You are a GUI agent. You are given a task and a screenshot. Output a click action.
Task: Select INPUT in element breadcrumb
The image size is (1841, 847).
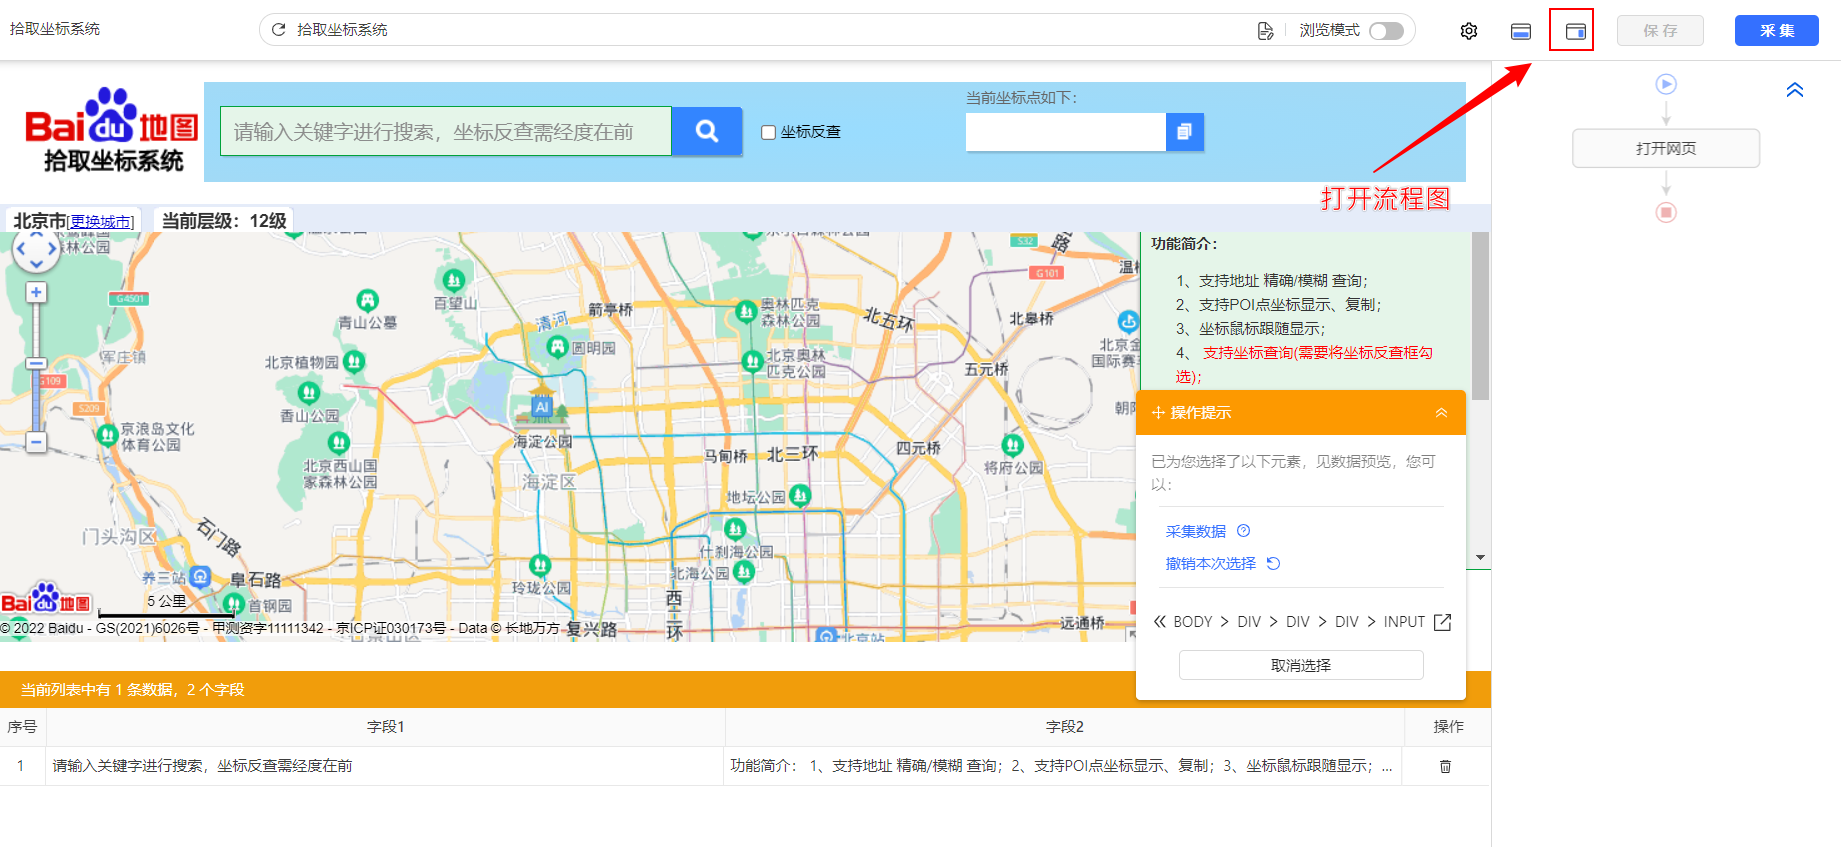point(1404,622)
